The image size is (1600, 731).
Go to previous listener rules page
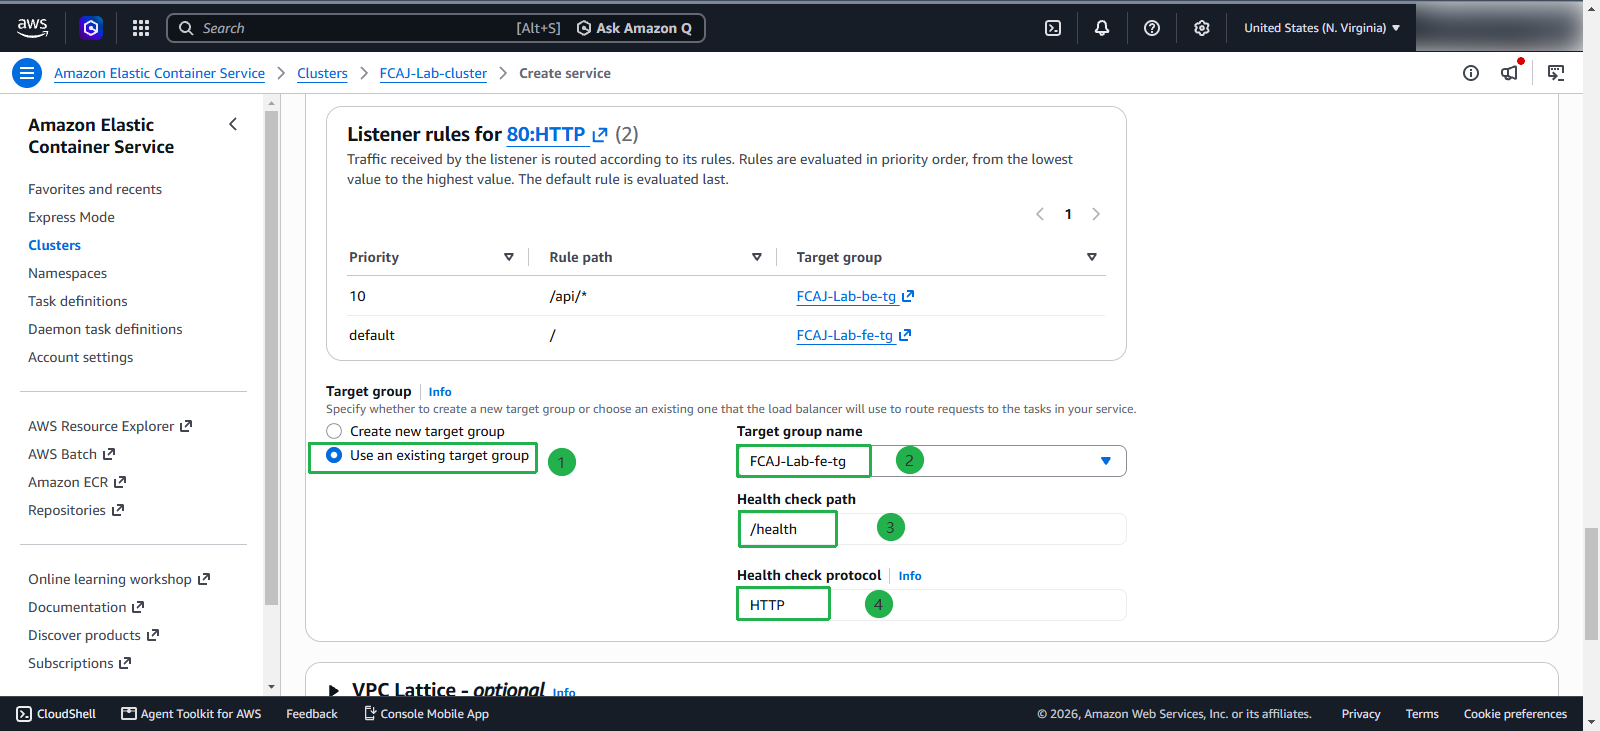point(1040,214)
